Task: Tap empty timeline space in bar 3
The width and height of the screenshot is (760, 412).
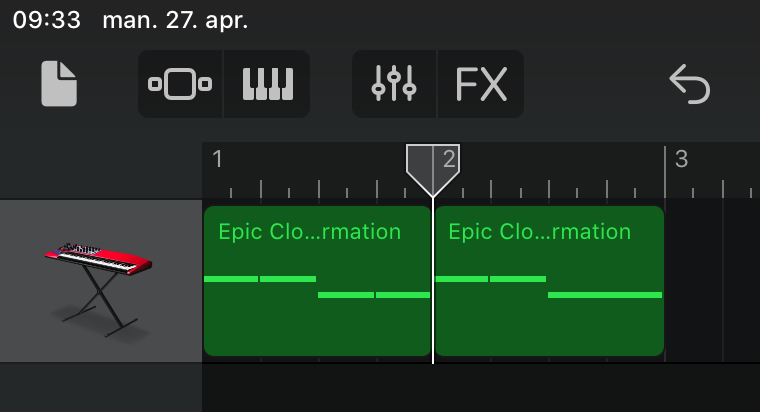Action: tap(712, 280)
